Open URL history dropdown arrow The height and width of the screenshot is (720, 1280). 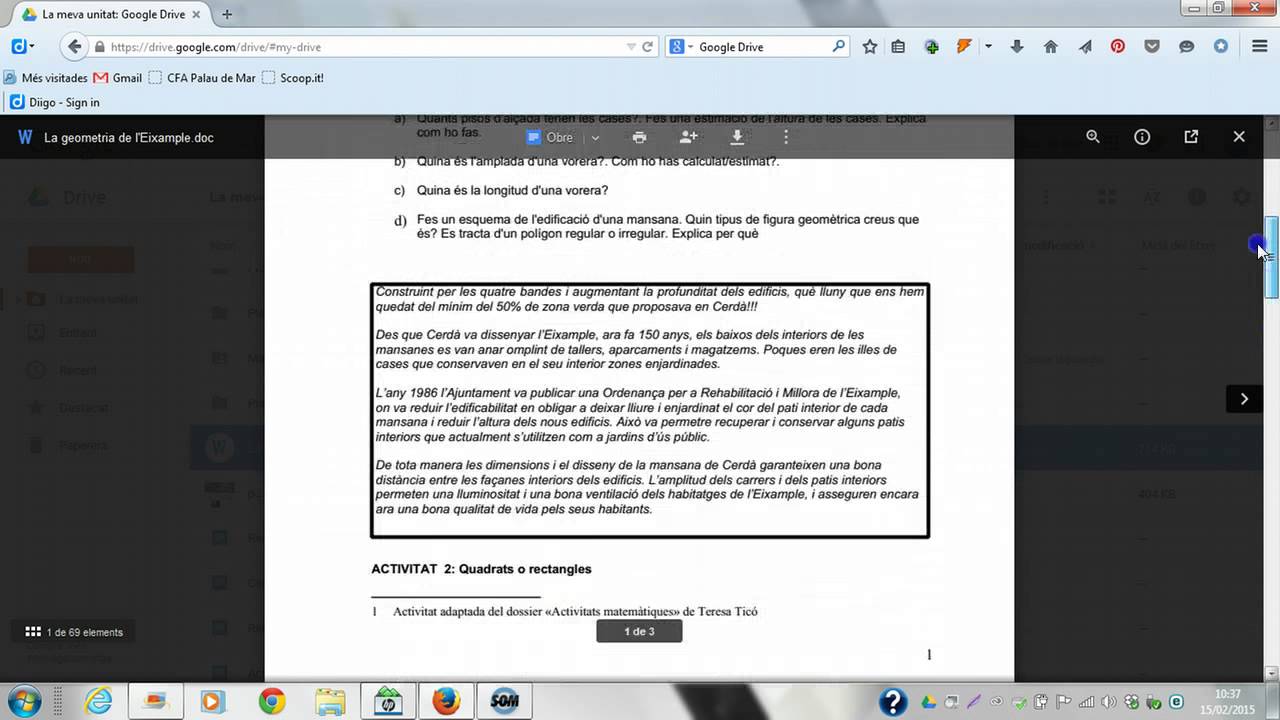tap(631, 47)
